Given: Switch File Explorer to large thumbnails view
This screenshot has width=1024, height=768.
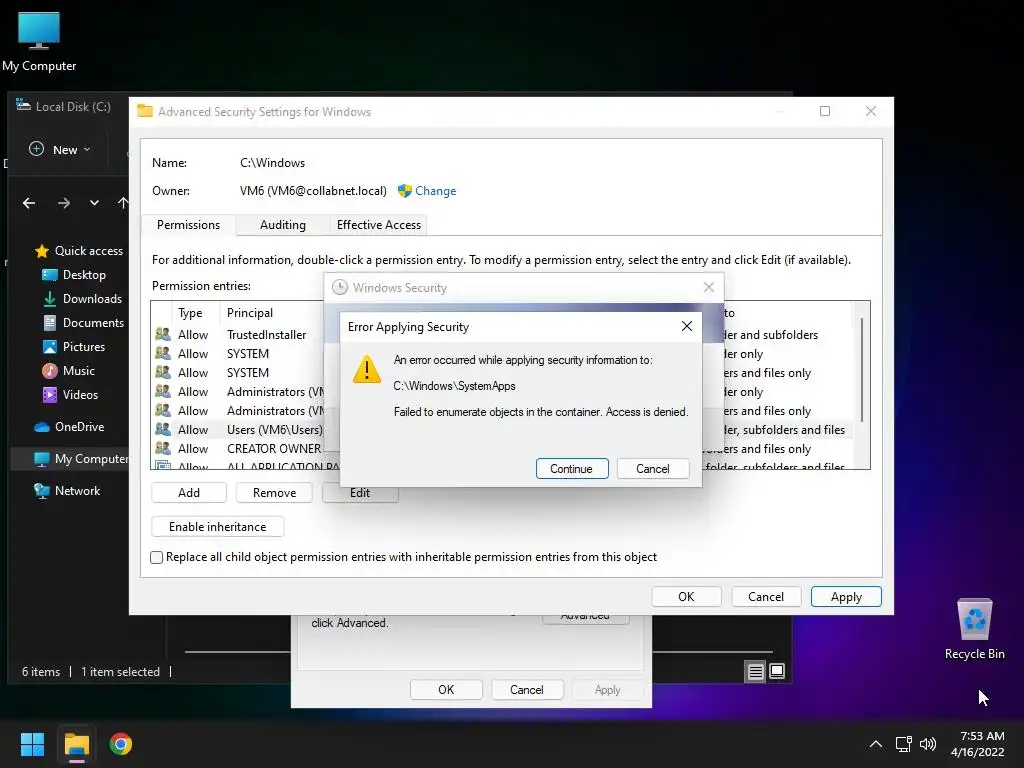Looking at the screenshot, I should pyautogui.click(x=777, y=671).
